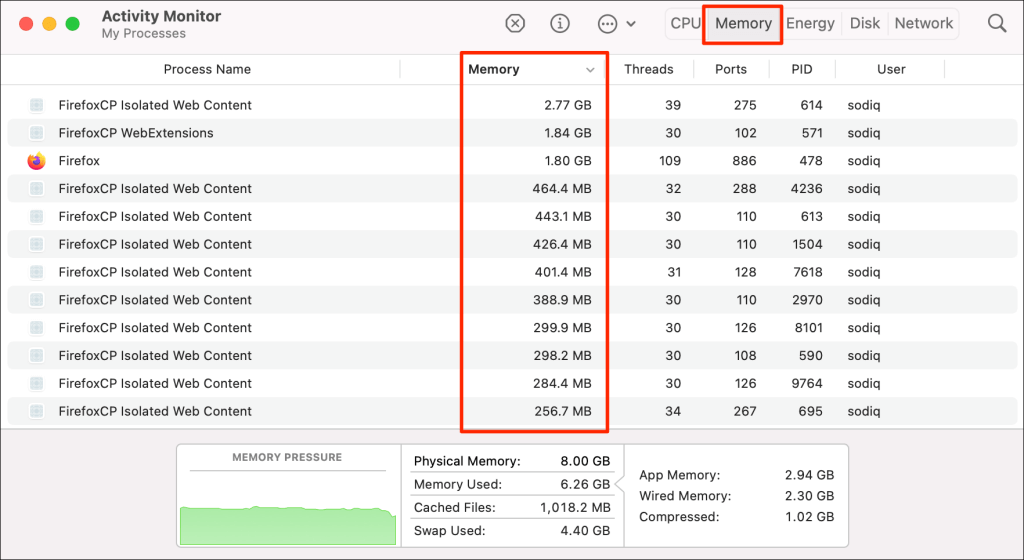Click PID 478 cell
Screen dimensions: 1024x560
pyautogui.click(x=811, y=161)
